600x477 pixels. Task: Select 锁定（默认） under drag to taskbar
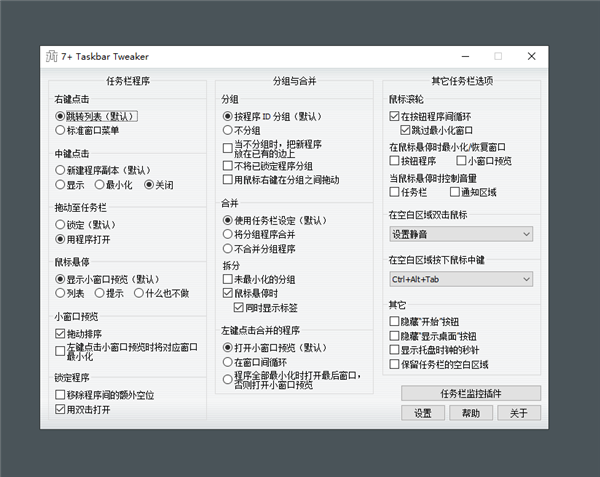(60, 225)
